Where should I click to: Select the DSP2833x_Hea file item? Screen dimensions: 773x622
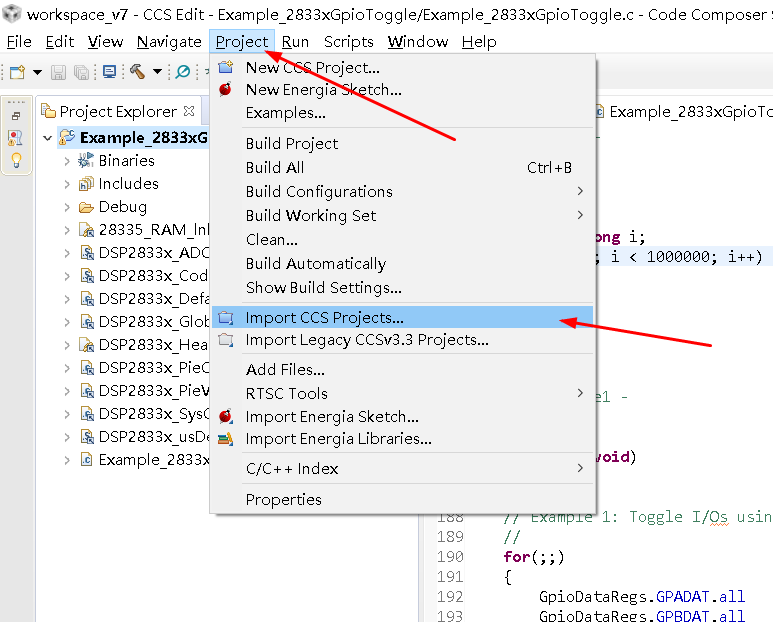(x=154, y=345)
